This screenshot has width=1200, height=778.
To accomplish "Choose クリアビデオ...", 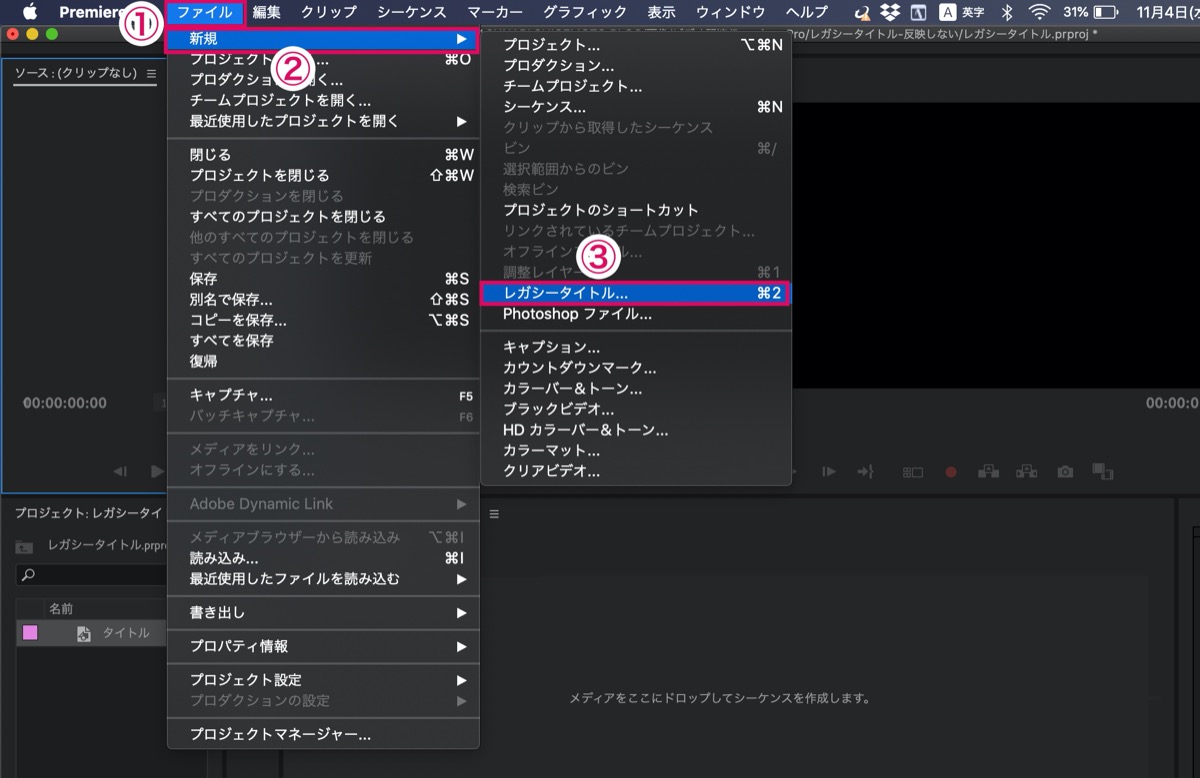I will click(x=635, y=471).
